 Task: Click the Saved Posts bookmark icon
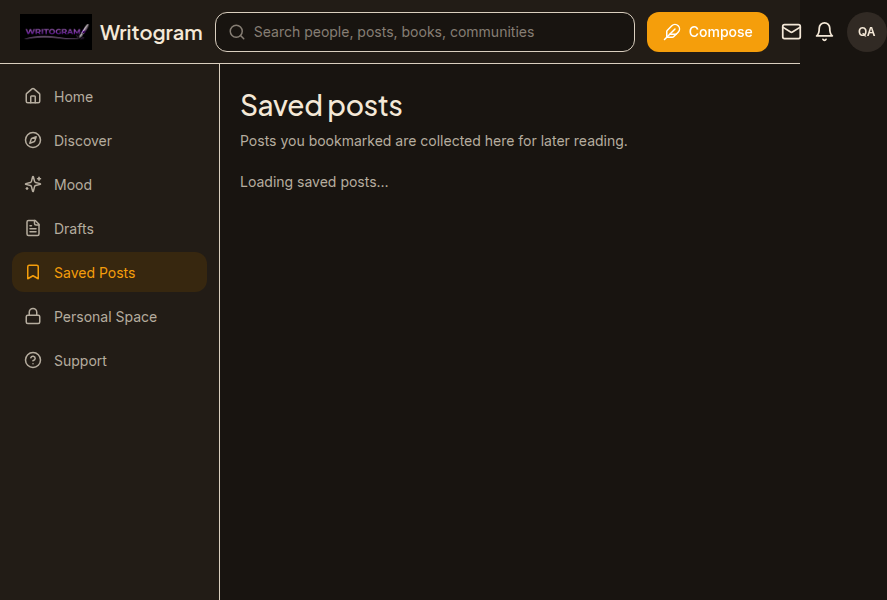click(x=33, y=273)
